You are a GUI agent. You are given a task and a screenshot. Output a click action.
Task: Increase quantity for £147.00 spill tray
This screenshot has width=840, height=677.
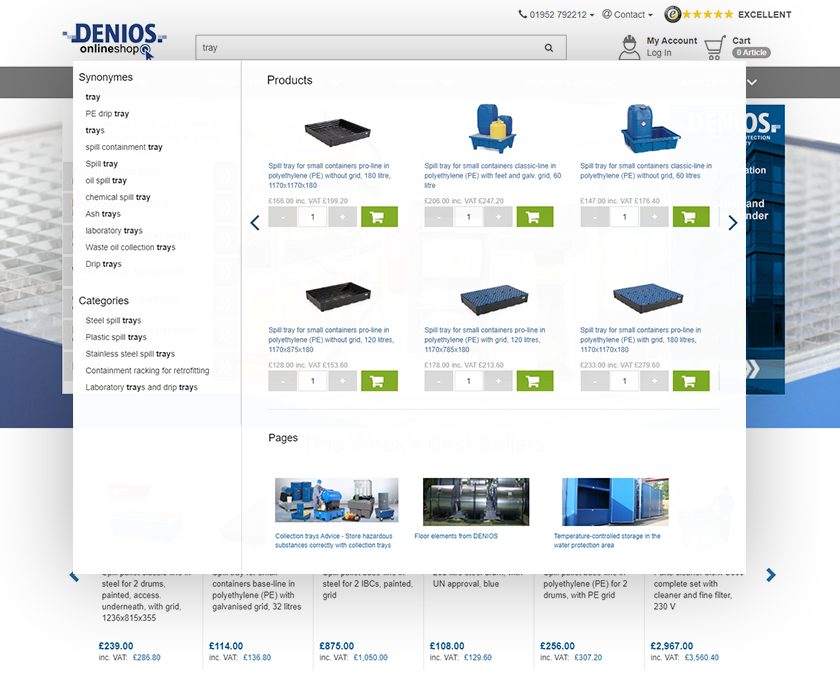654,217
